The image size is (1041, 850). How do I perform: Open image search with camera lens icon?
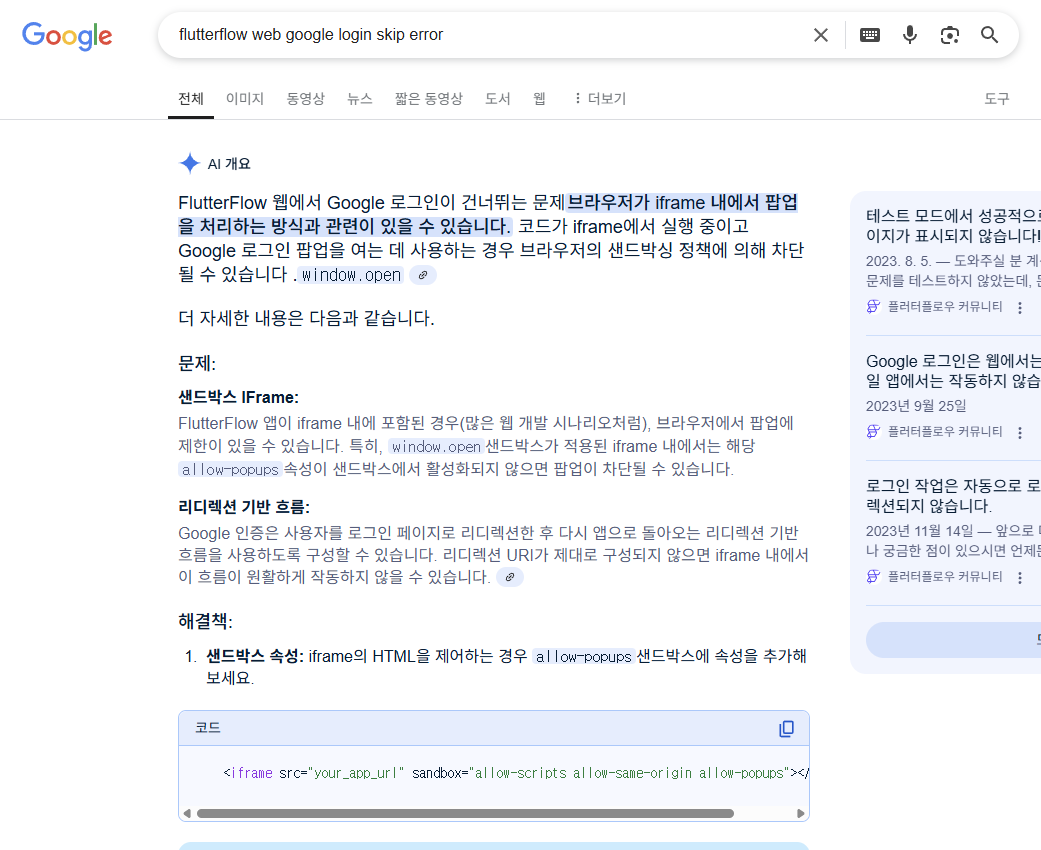click(x=950, y=35)
